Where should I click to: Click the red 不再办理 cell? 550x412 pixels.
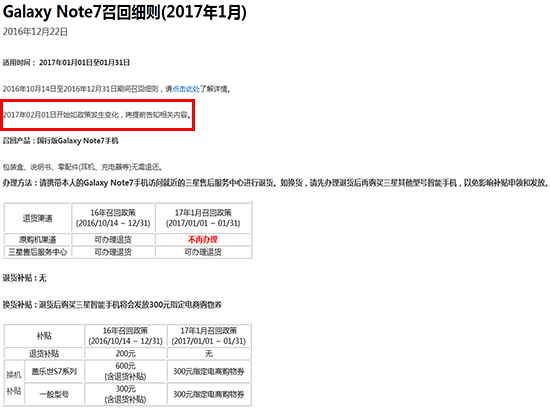coord(203,240)
